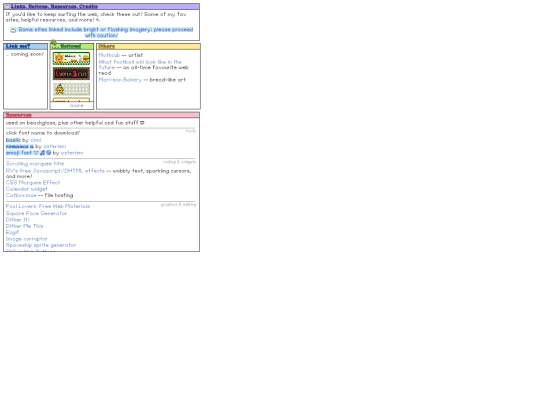The width and height of the screenshot is (540, 405).
Task: Open the Spaceship sprite generator link
Action: tap(41, 245)
